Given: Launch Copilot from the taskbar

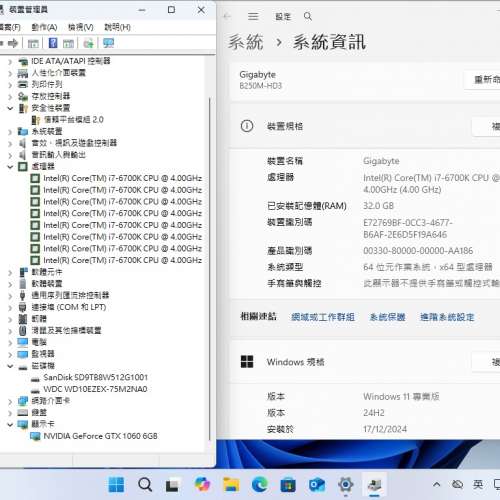Looking at the screenshot, I should 202,484.
